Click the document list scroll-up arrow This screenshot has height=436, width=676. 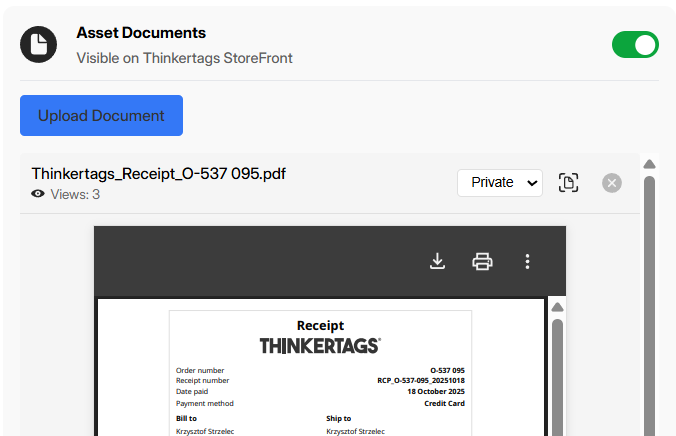coord(649,165)
